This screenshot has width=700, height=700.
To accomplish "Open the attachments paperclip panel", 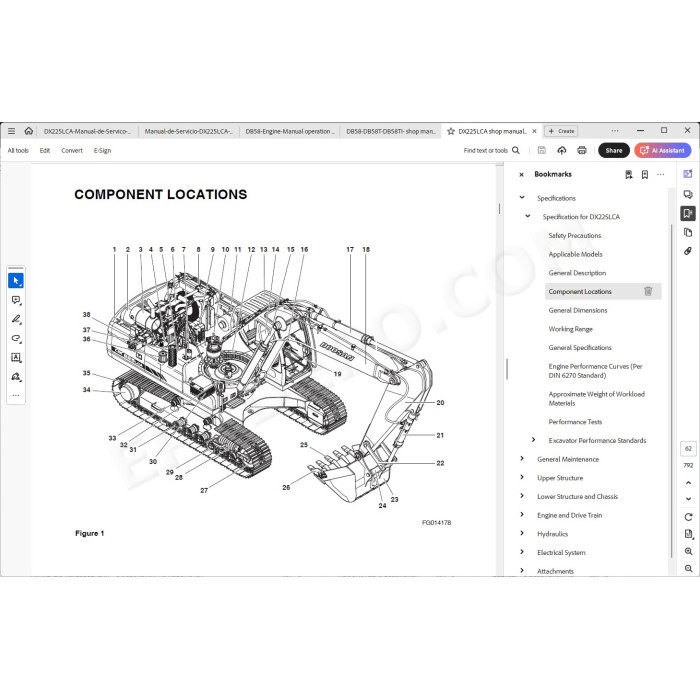I will coord(688,251).
